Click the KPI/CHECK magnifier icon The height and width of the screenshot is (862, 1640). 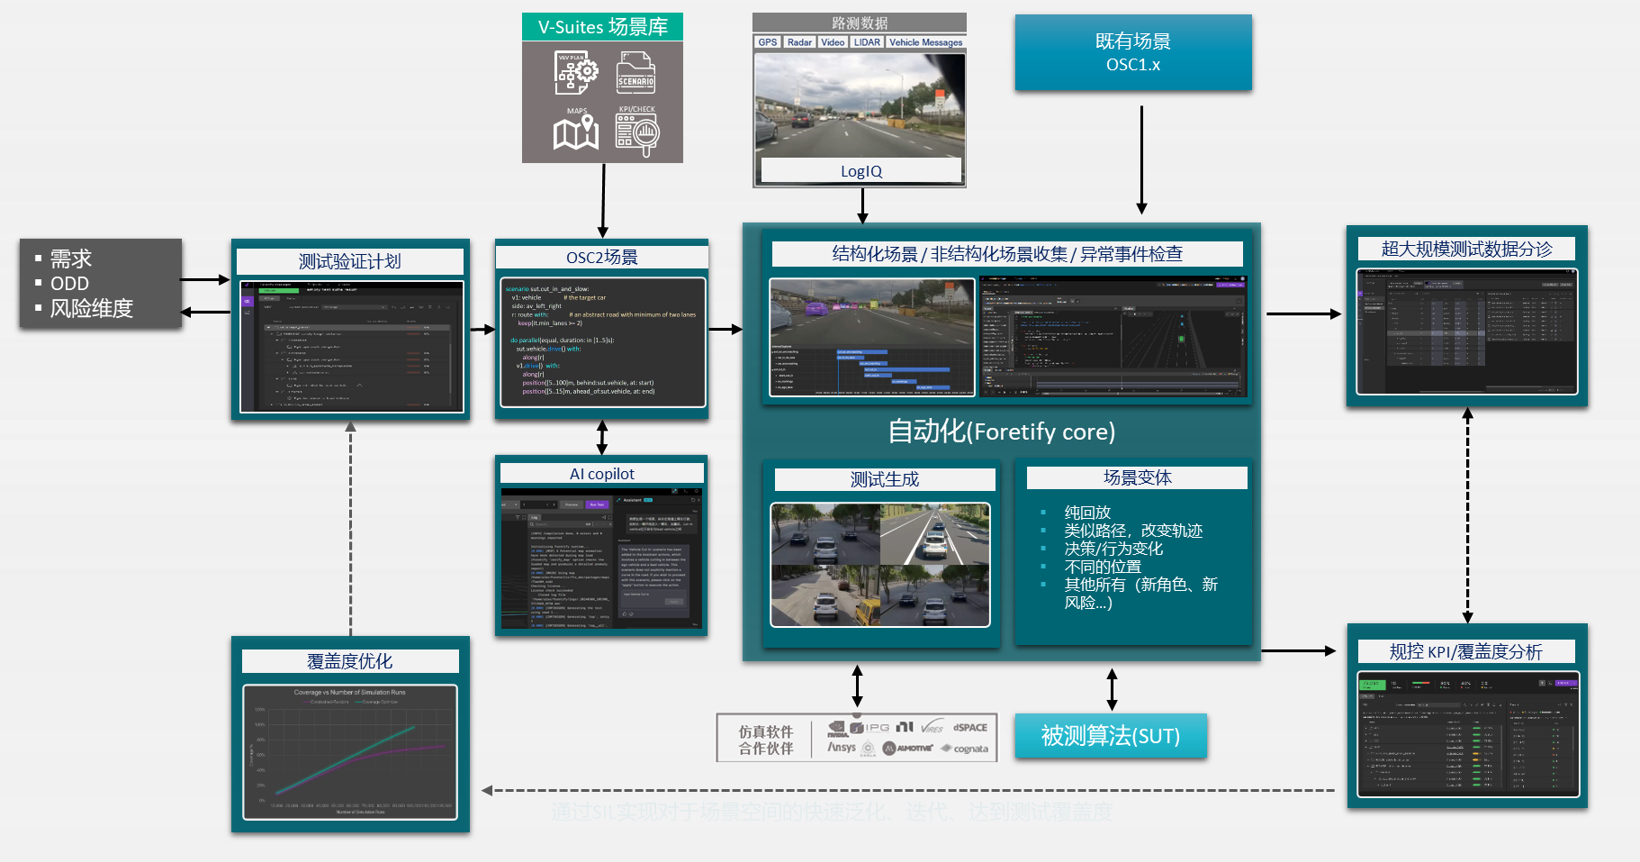[x=637, y=131]
